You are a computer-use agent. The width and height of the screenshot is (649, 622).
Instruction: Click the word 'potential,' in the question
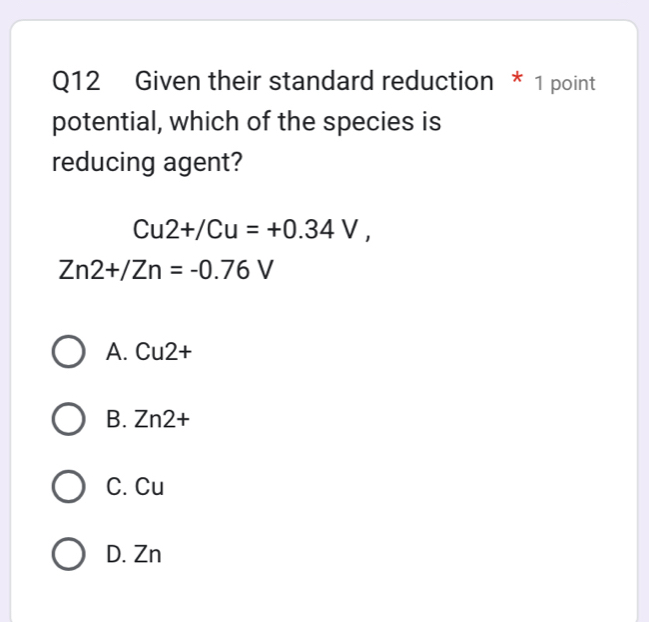110,122
